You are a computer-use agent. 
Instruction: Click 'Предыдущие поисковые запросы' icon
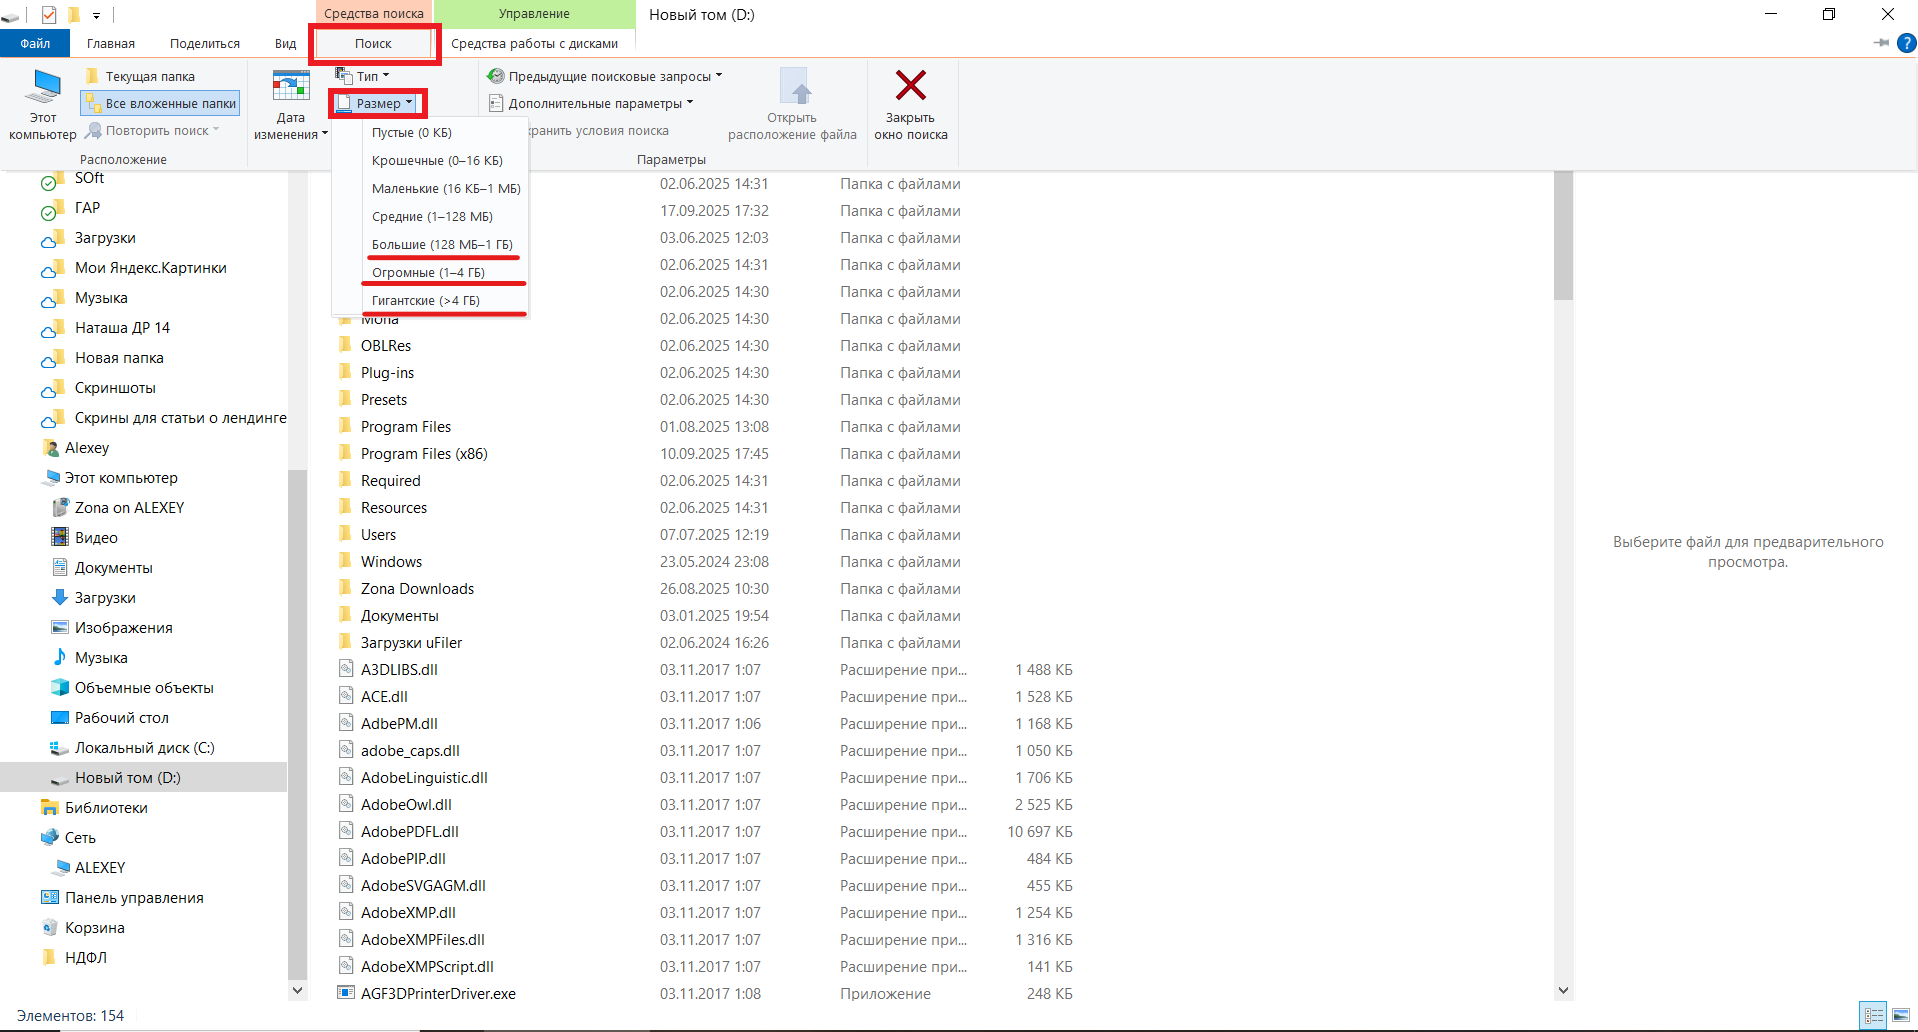[x=496, y=76]
